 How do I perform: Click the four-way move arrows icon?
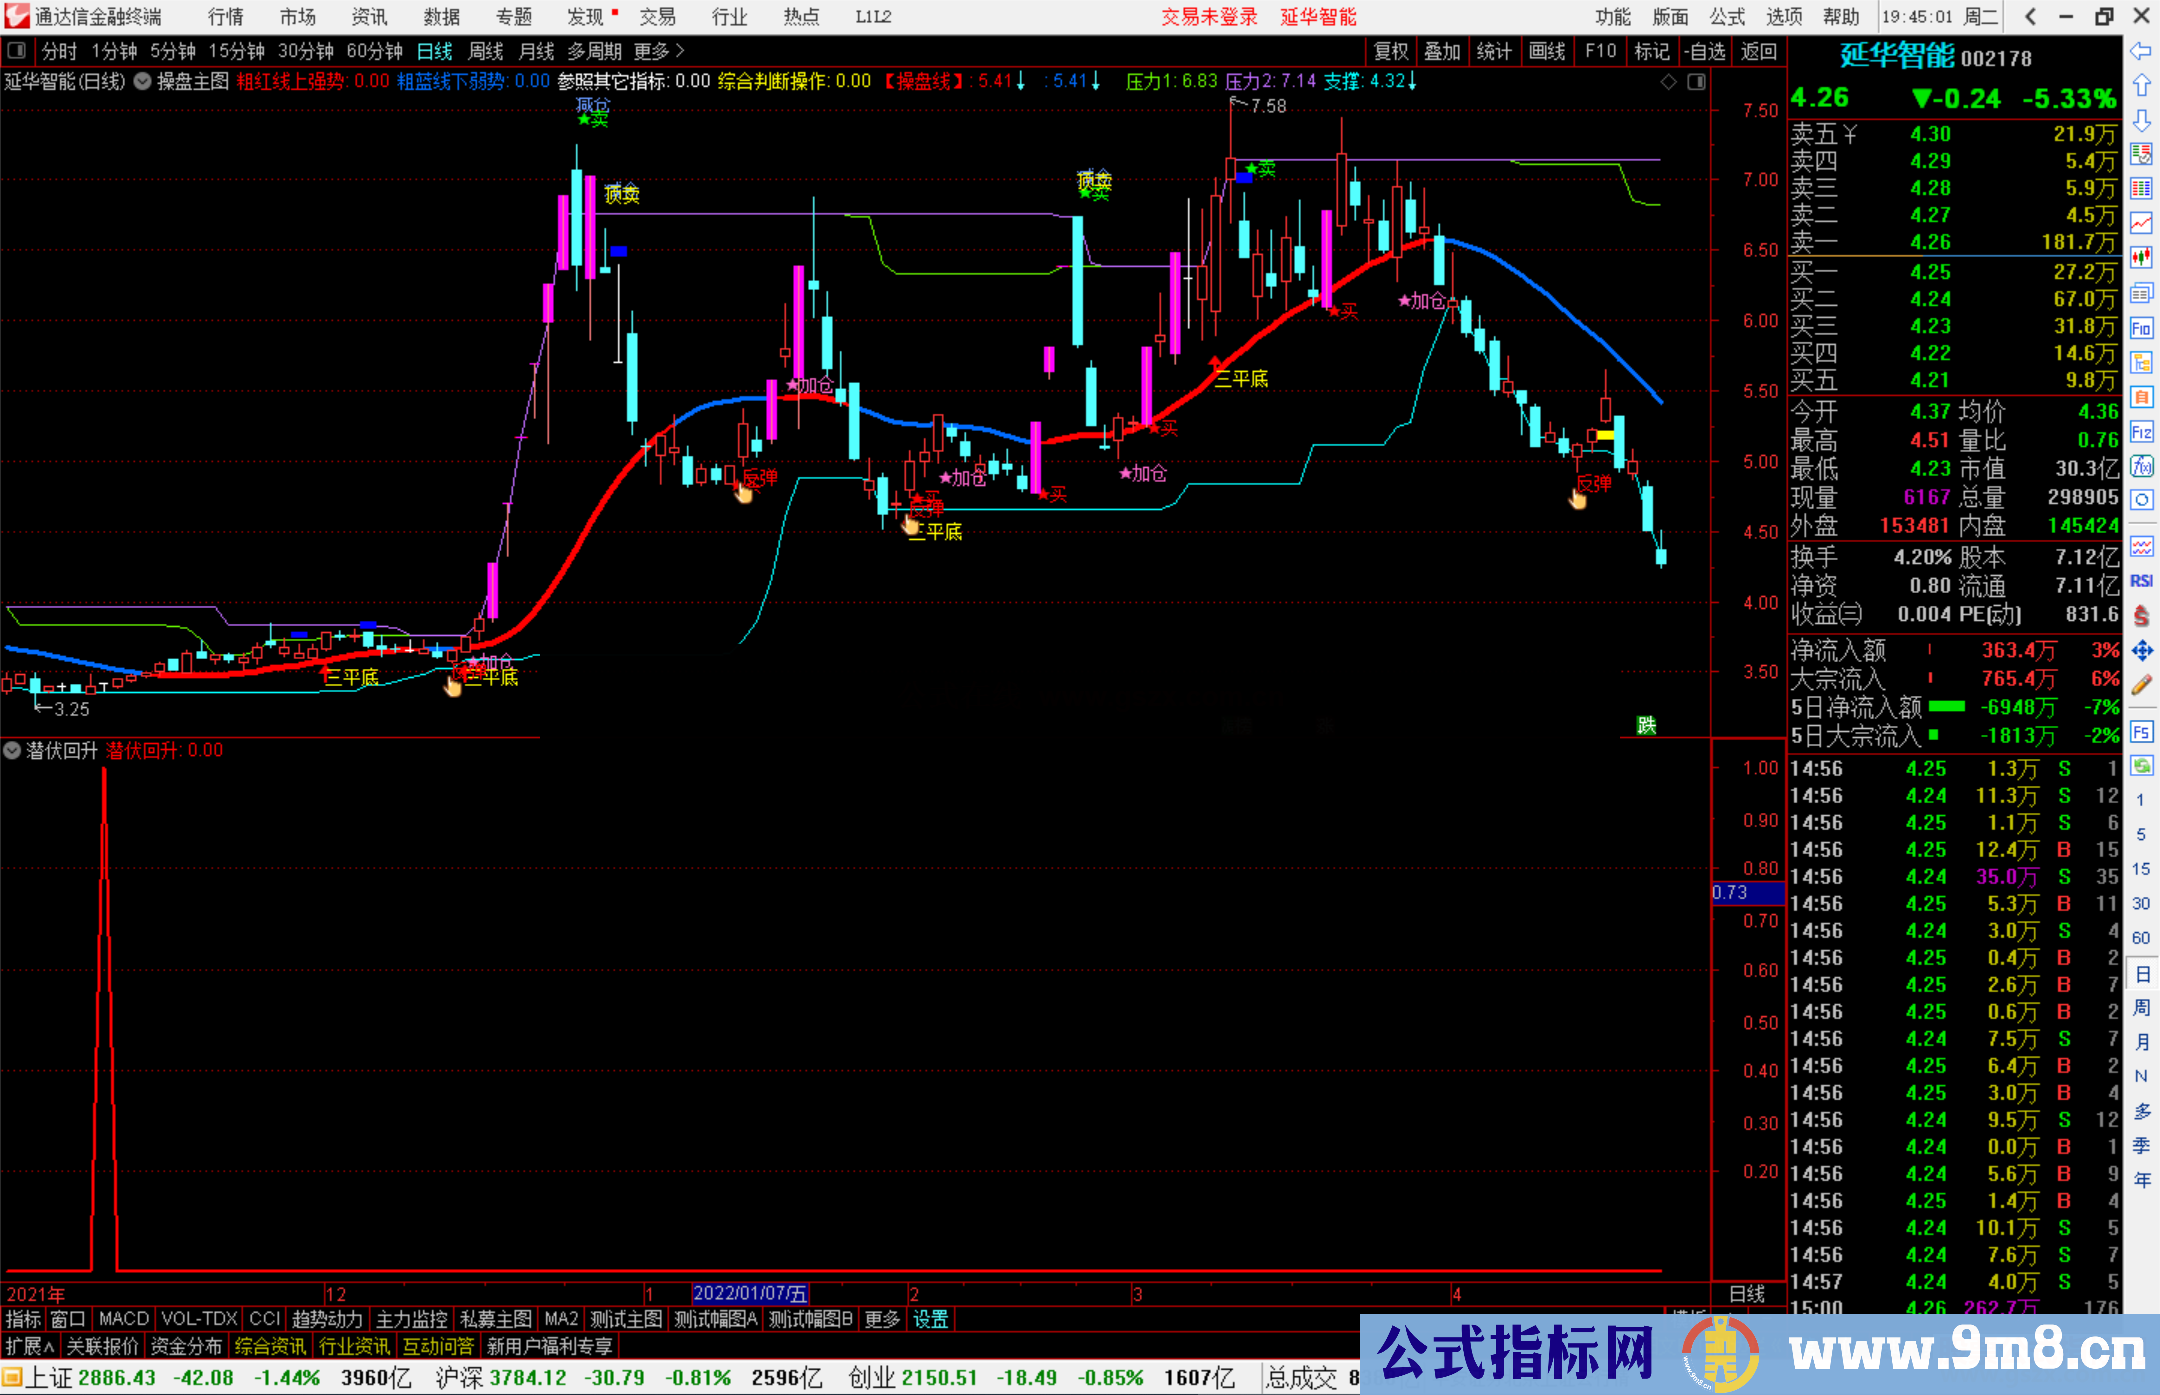coord(2141,651)
